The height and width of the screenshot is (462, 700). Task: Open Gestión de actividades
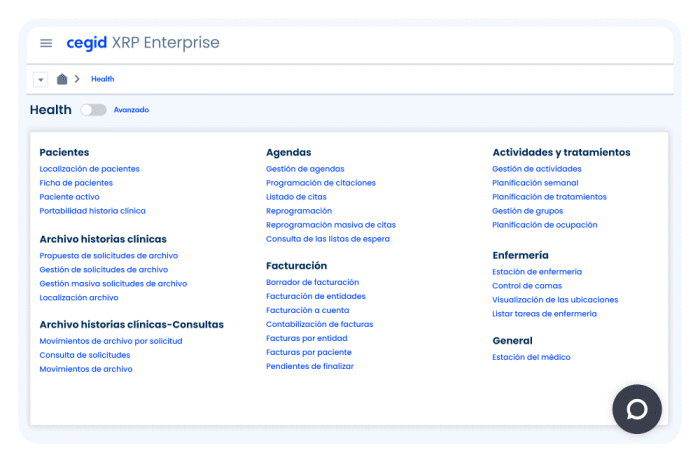(x=536, y=169)
